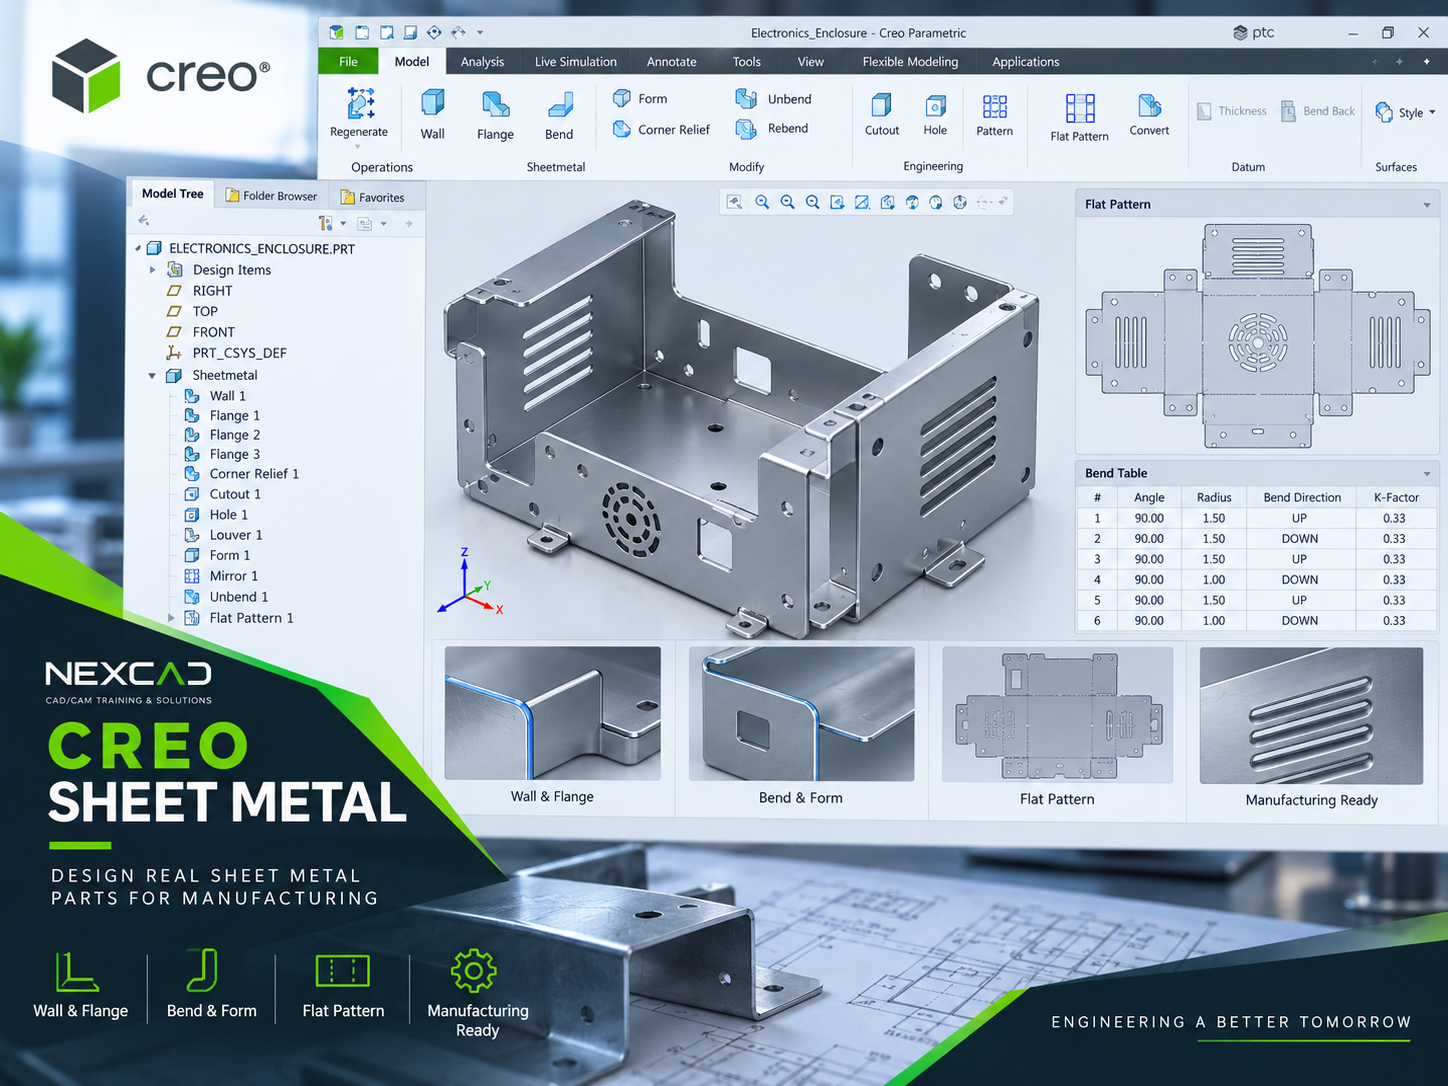Click the Pattern tool
This screenshot has height=1086, width=1448.
[x=995, y=115]
